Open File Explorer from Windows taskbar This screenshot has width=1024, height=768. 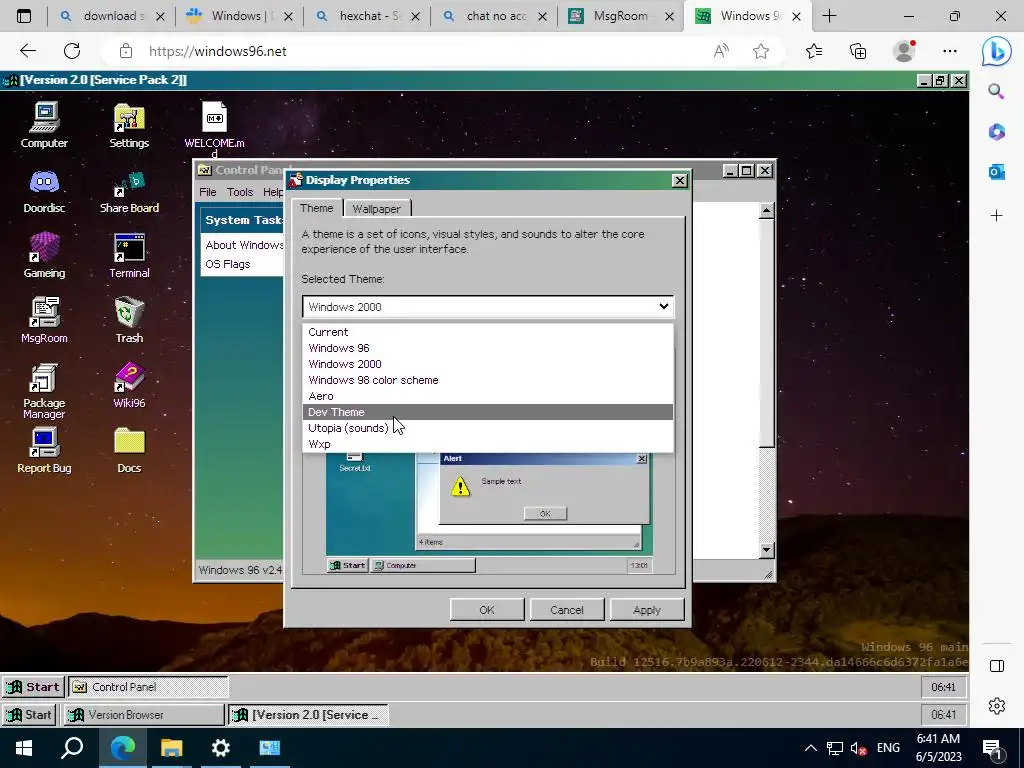coord(172,748)
